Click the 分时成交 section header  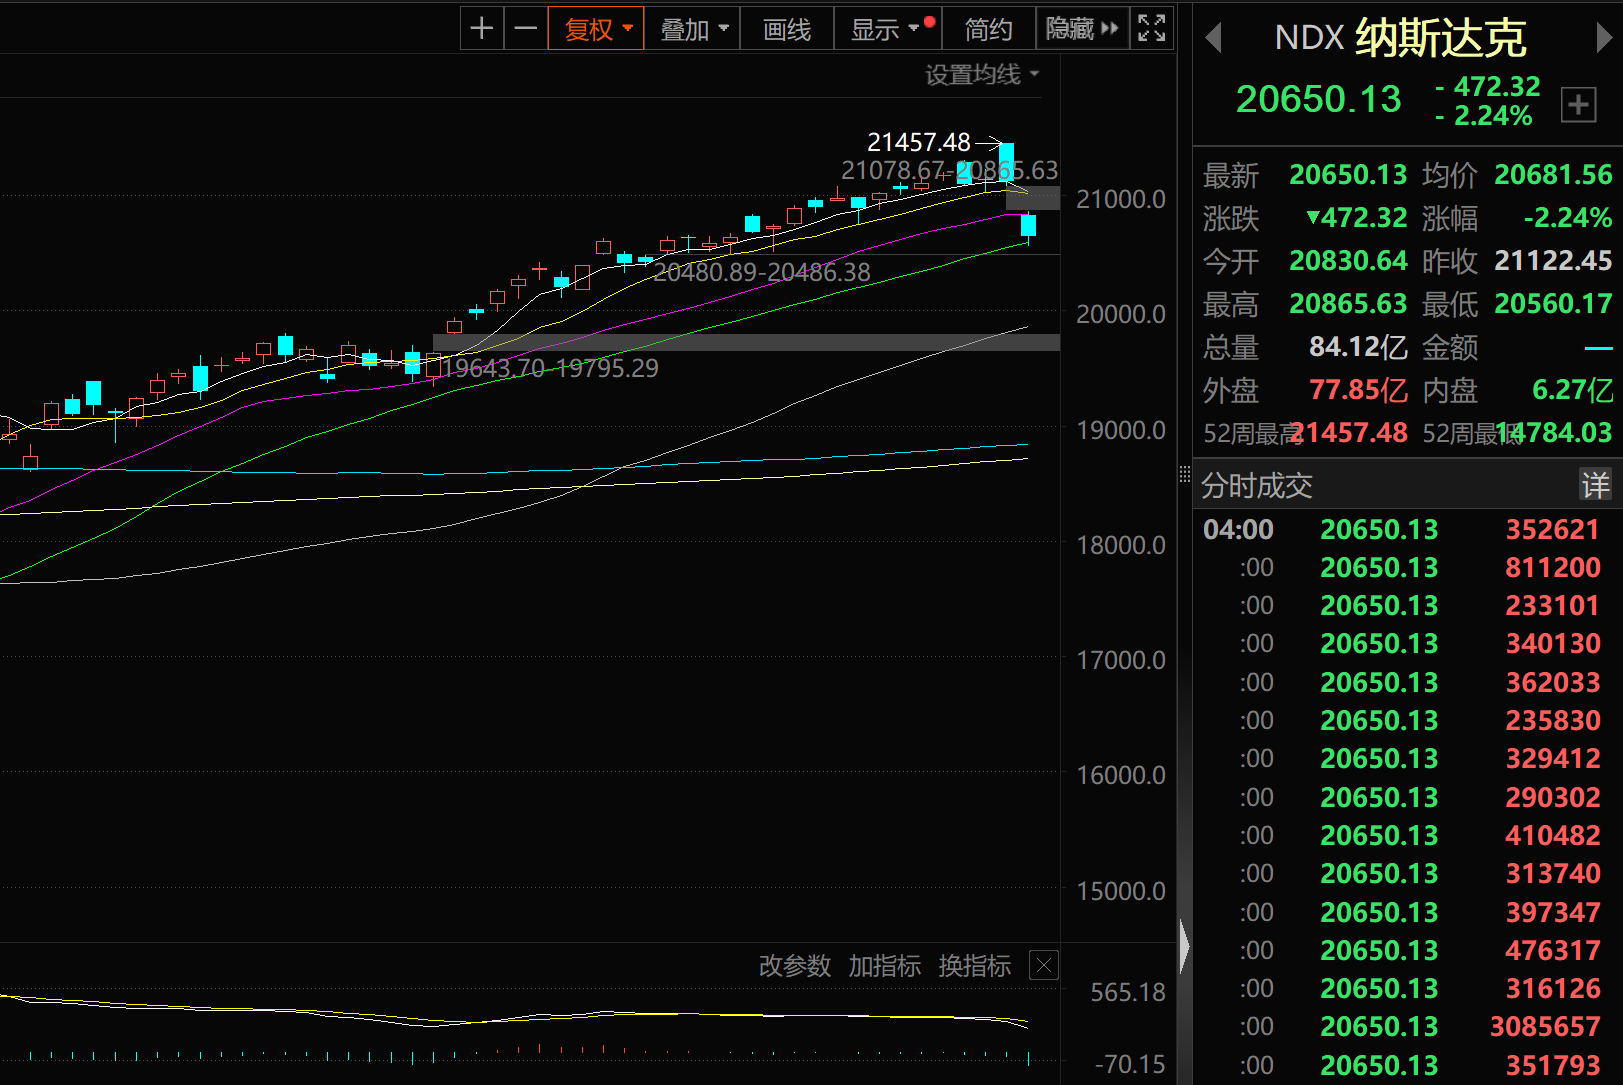point(1257,486)
